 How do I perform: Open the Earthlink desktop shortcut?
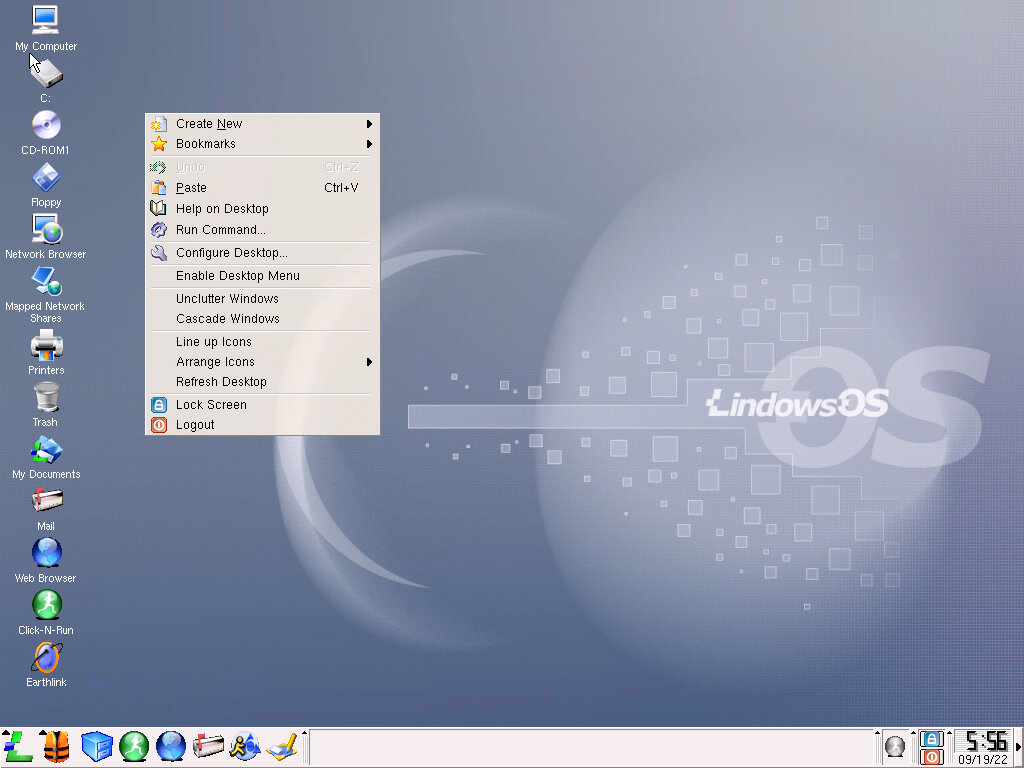click(46, 658)
